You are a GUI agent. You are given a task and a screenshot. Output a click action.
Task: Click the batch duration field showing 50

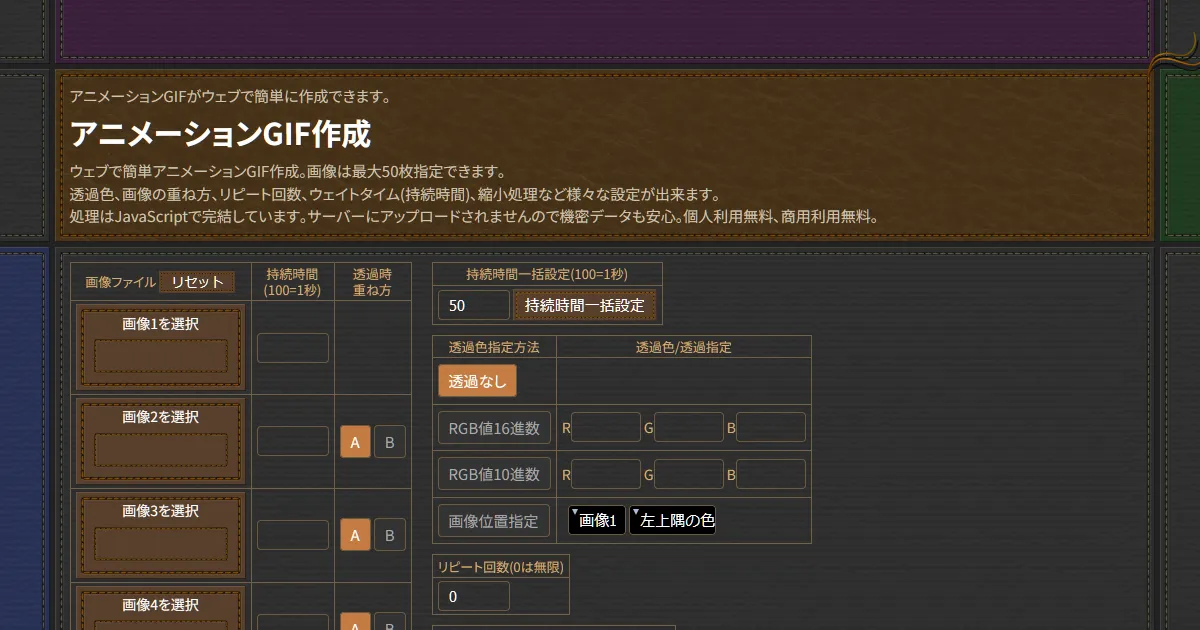(474, 305)
